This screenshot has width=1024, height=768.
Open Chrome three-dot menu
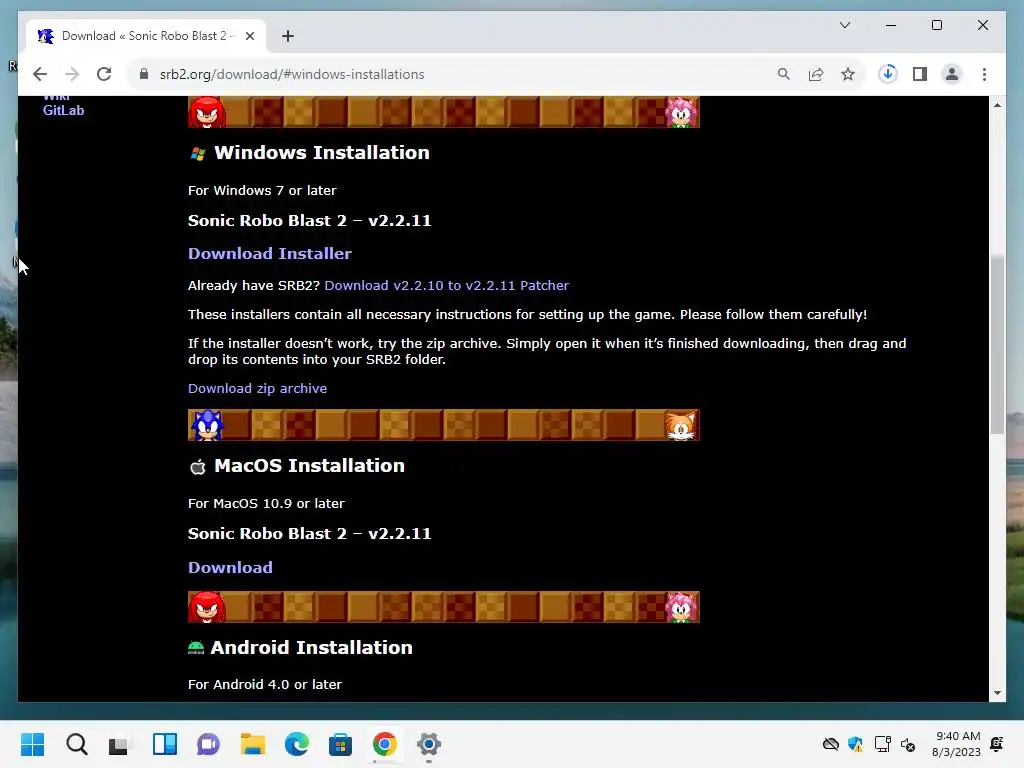pyautogui.click(x=984, y=74)
